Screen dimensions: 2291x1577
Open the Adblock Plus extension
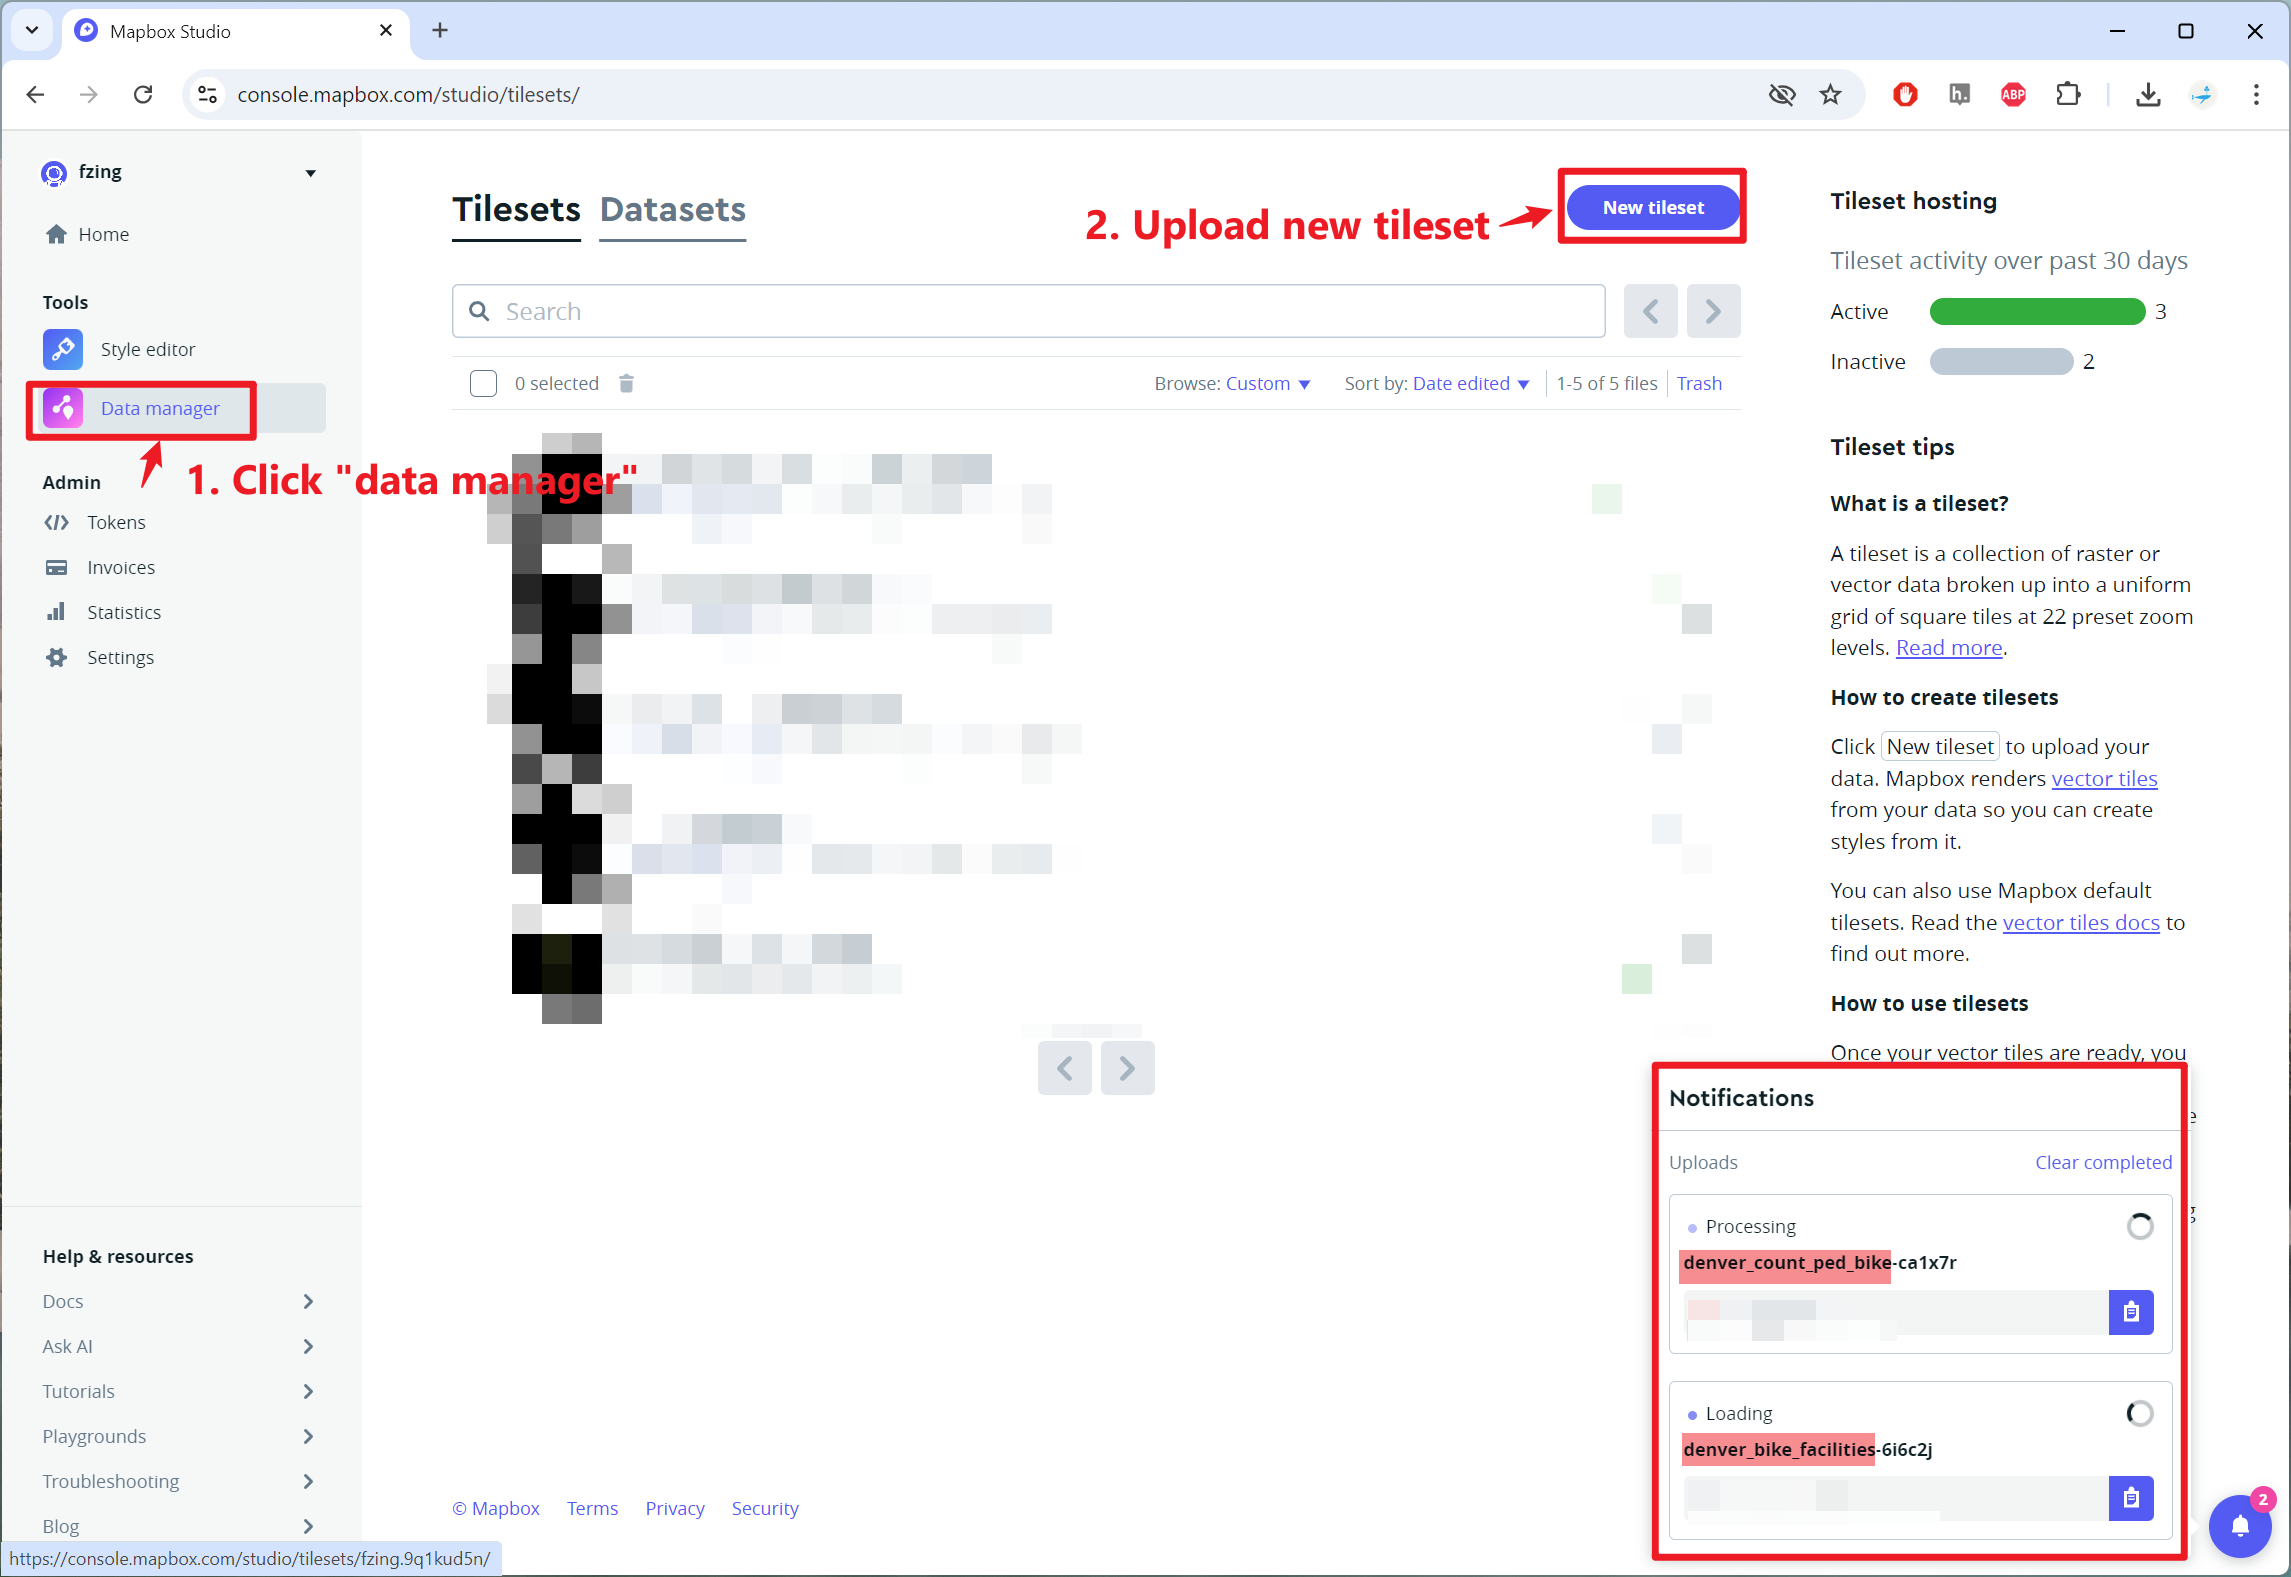click(2013, 94)
